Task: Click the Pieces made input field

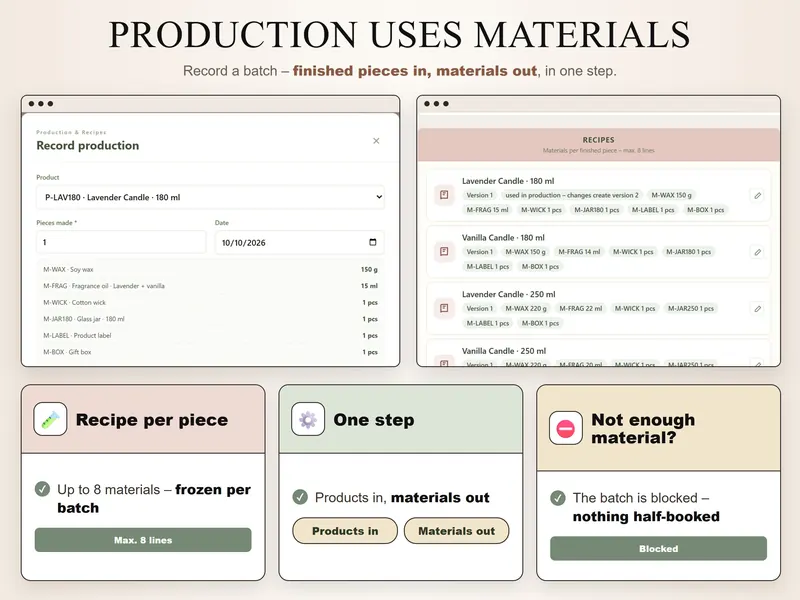Action: (121, 242)
